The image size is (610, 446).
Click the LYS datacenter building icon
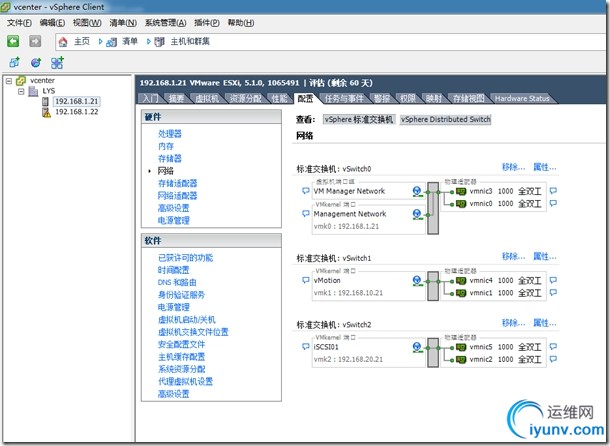point(33,91)
